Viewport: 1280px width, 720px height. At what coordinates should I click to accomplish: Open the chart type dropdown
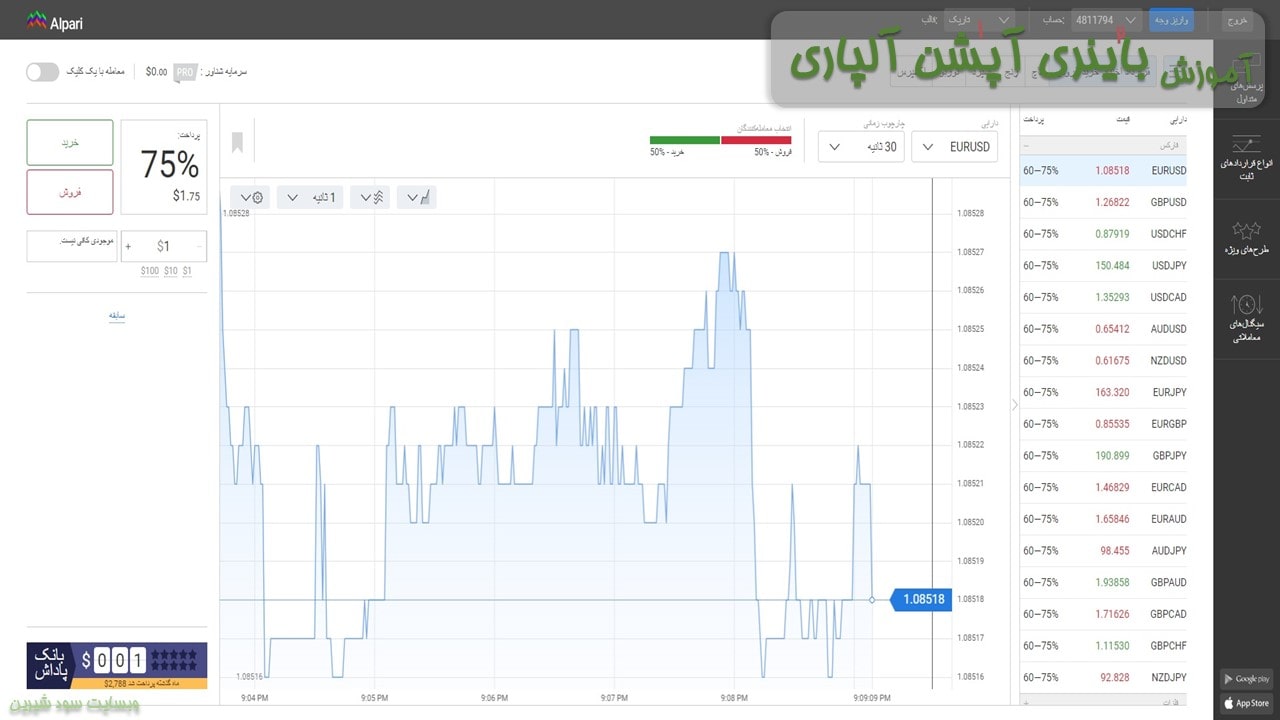pos(417,198)
